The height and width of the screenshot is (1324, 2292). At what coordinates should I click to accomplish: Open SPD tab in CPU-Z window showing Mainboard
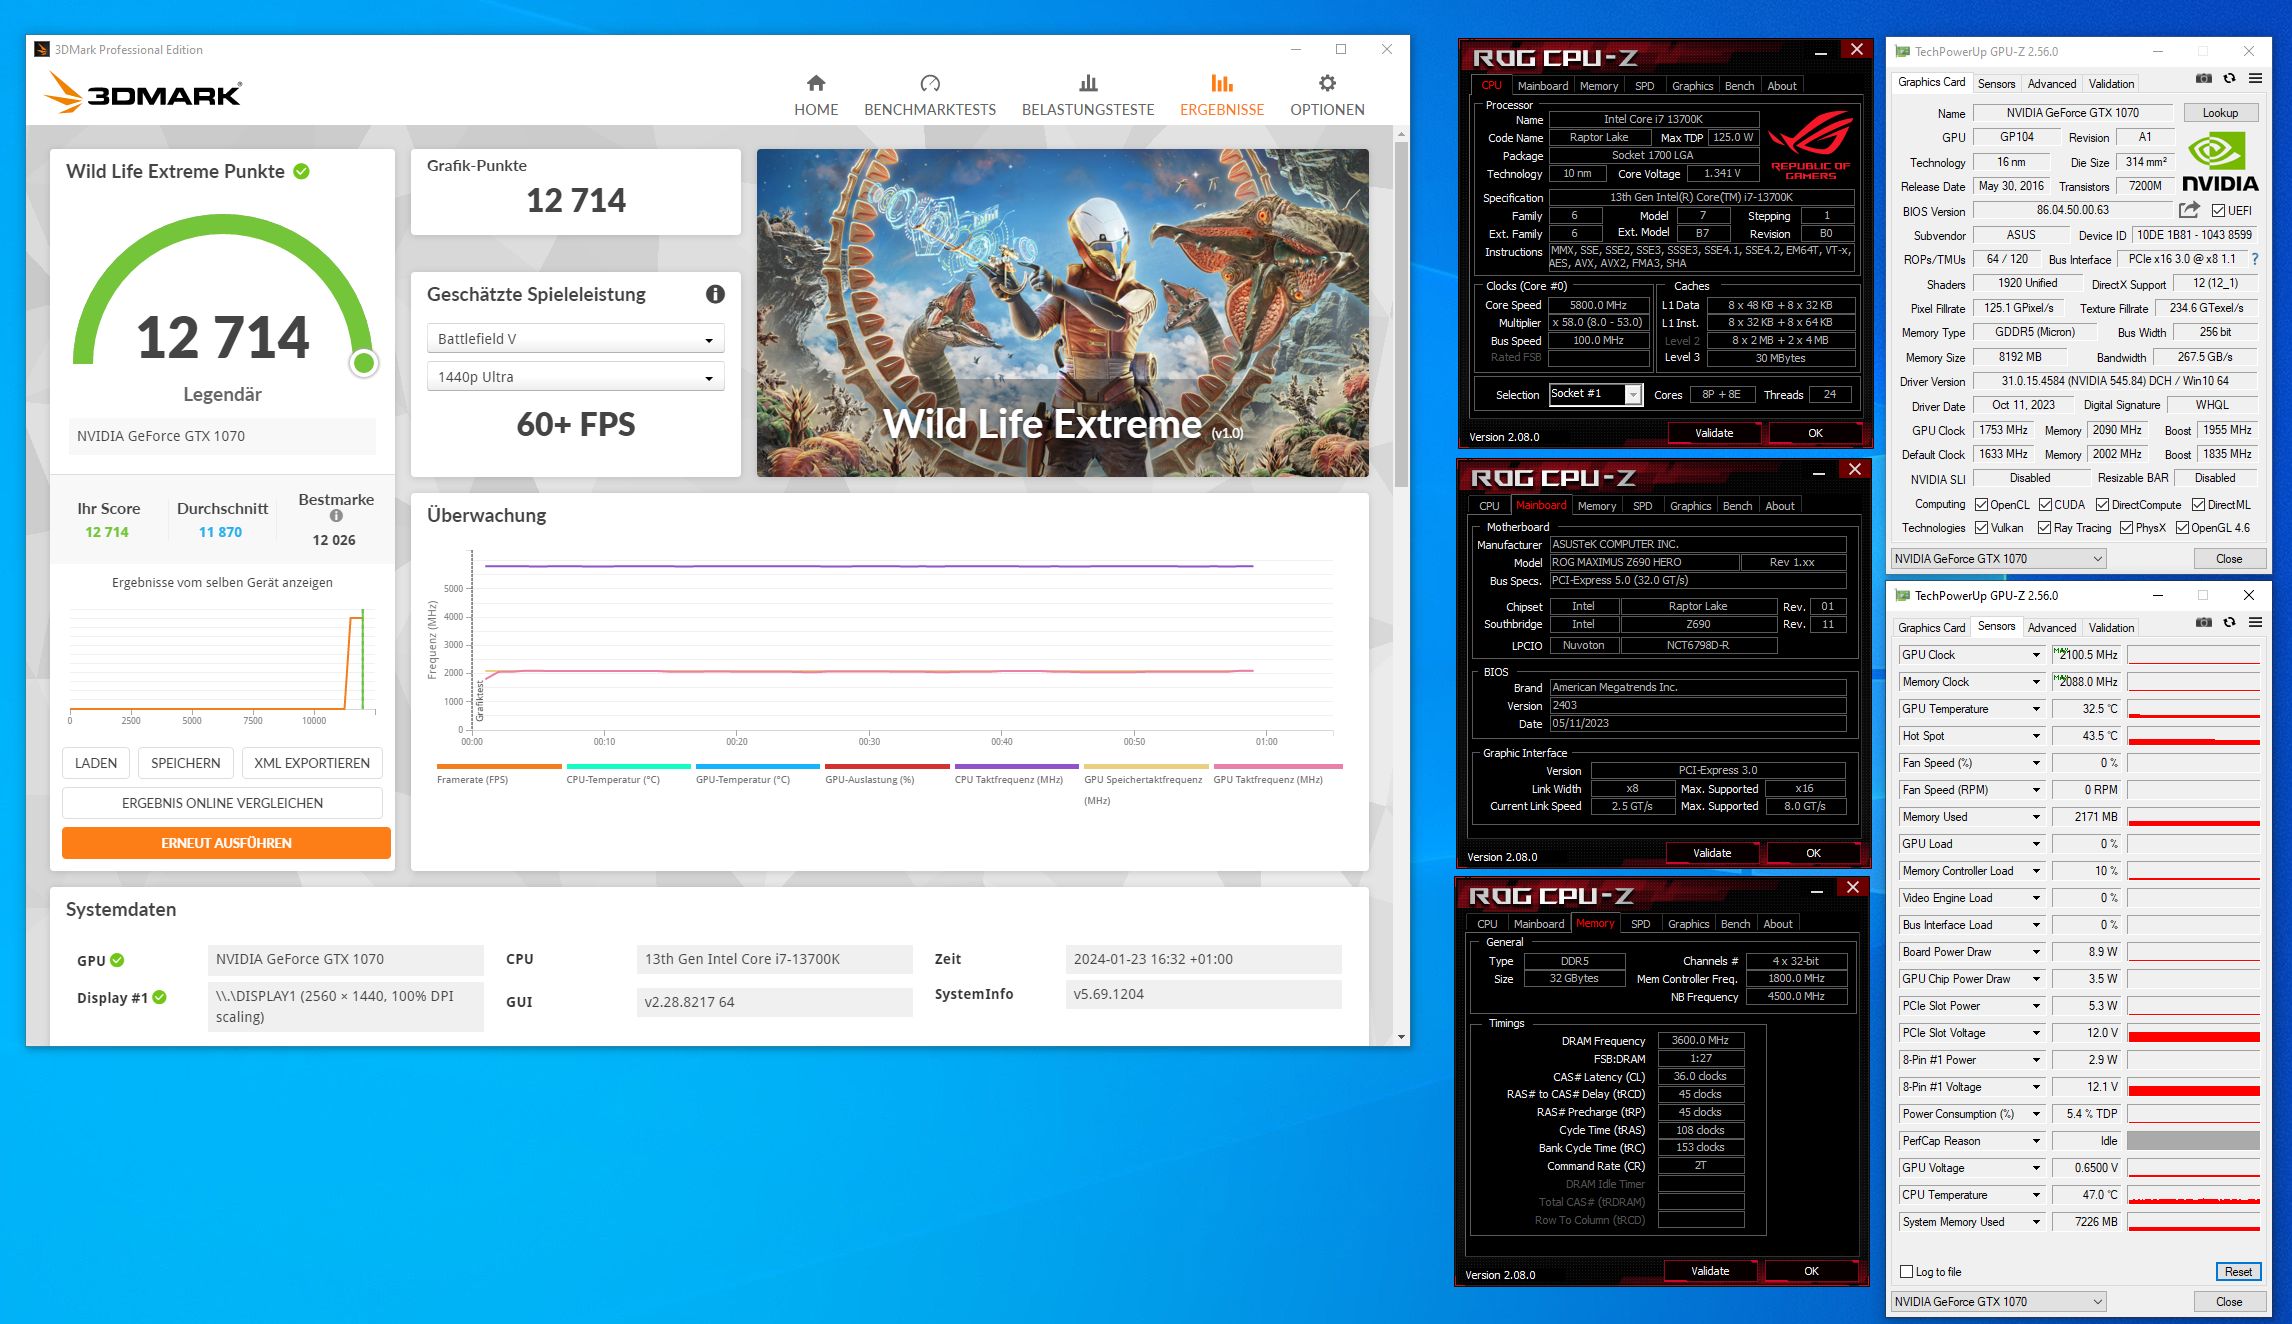click(1642, 506)
